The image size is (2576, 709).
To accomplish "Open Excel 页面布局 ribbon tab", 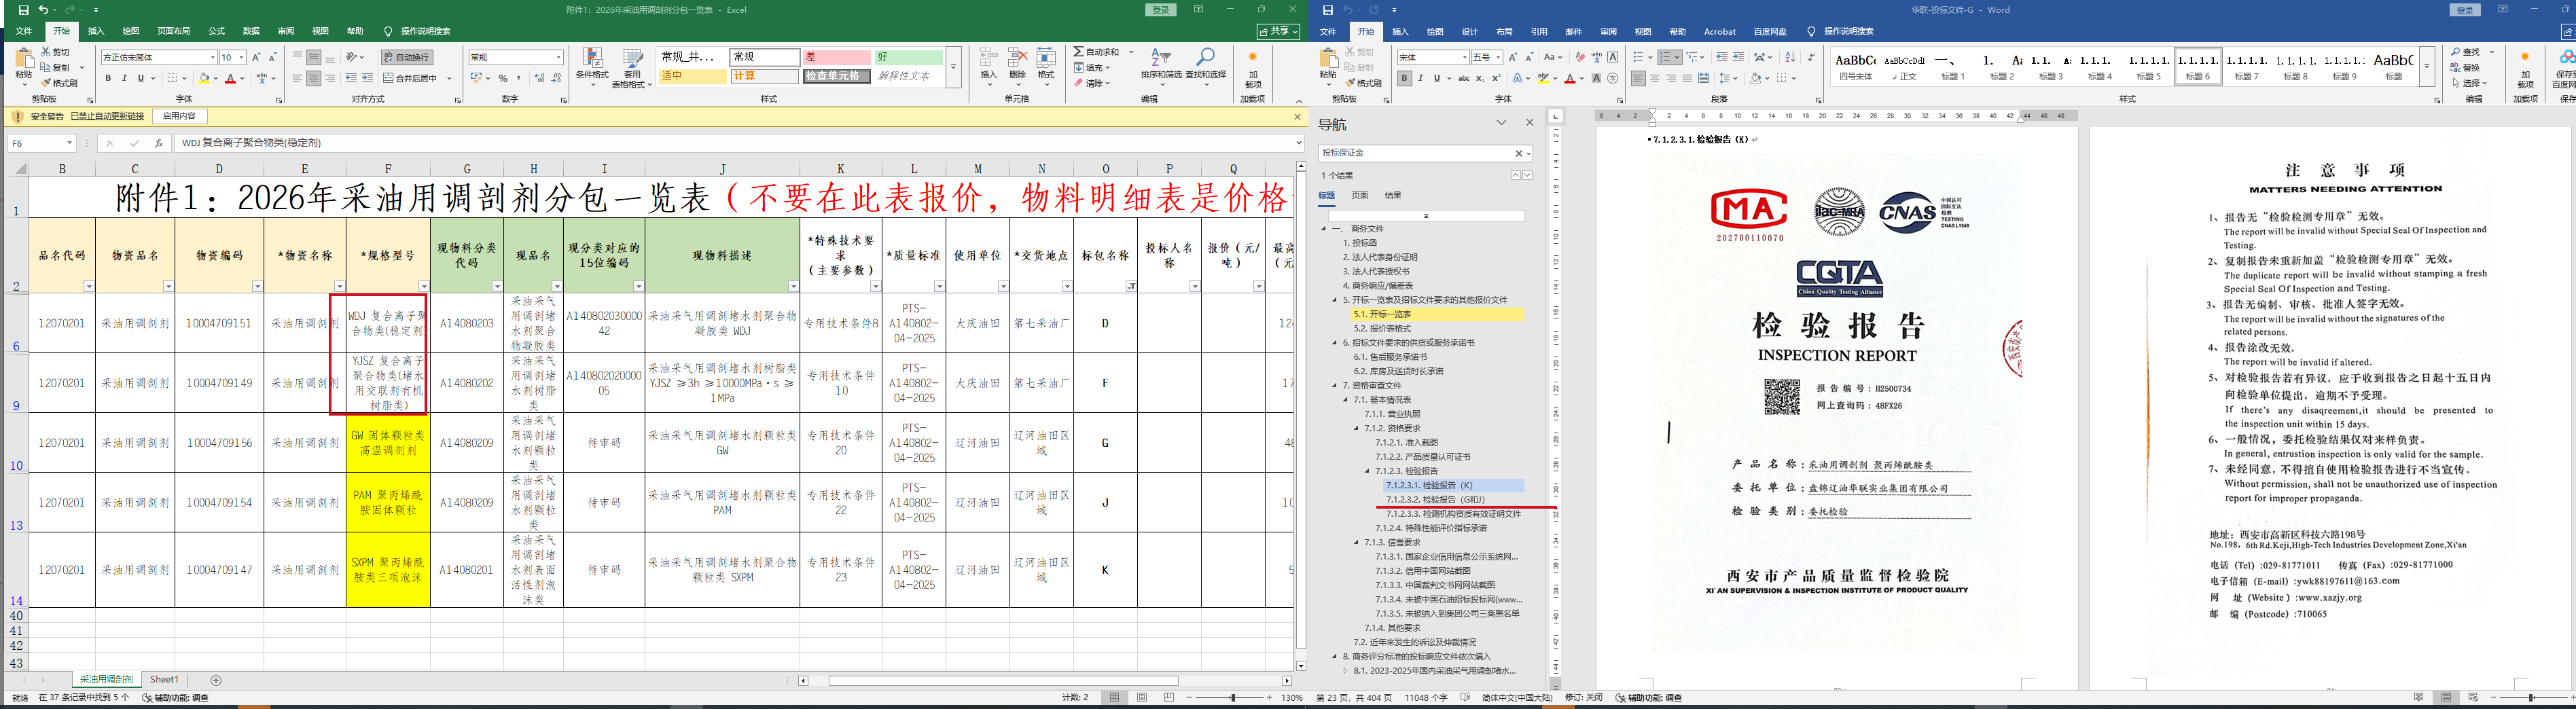I will [173, 32].
